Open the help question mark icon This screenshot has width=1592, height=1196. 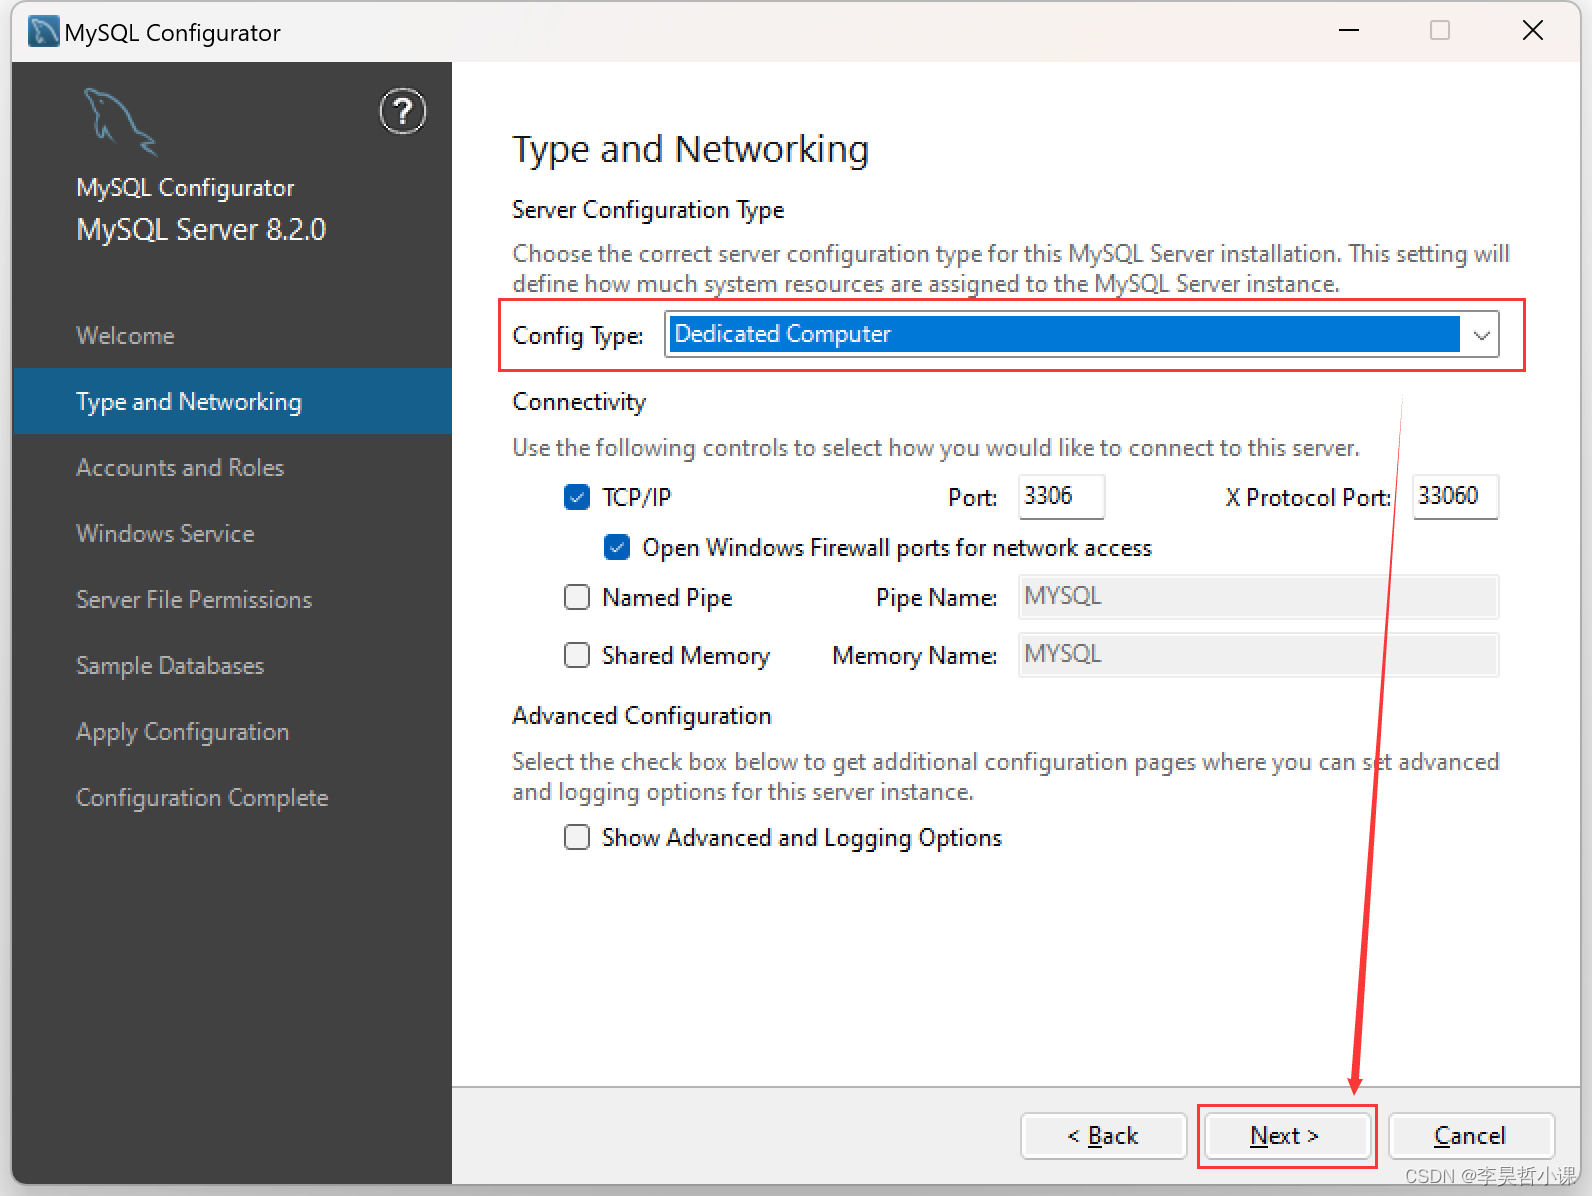click(x=403, y=111)
